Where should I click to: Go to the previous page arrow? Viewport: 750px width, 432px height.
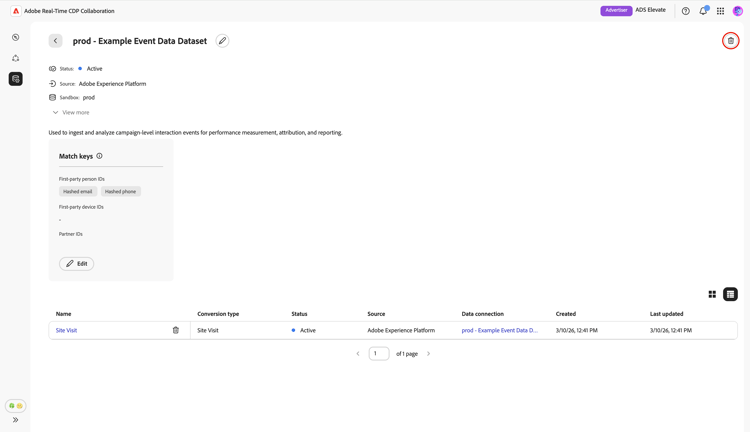(x=358, y=354)
